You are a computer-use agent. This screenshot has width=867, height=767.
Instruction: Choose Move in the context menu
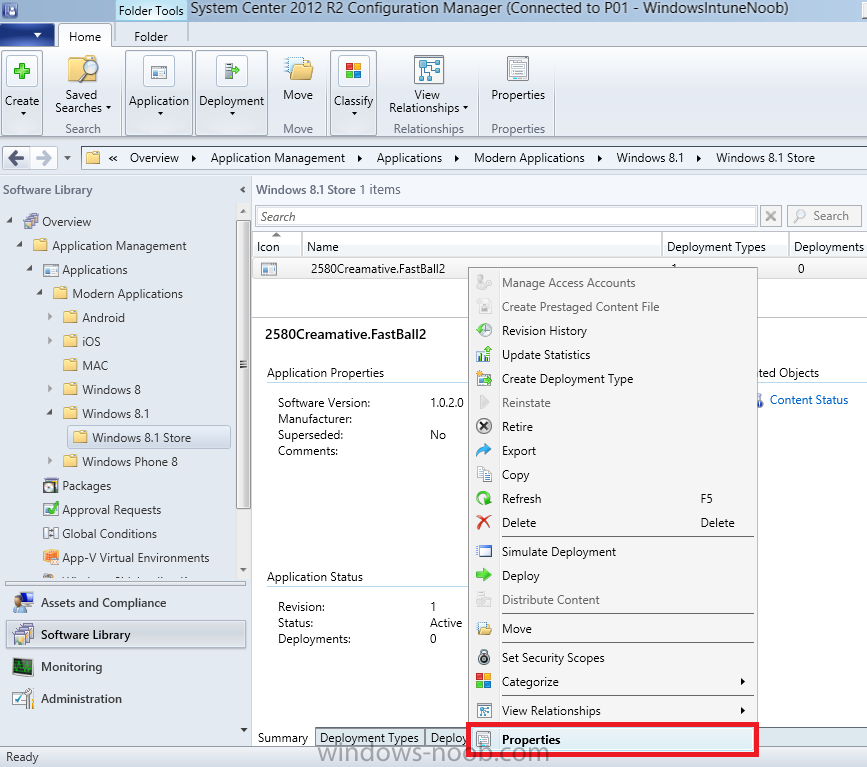coord(613,629)
